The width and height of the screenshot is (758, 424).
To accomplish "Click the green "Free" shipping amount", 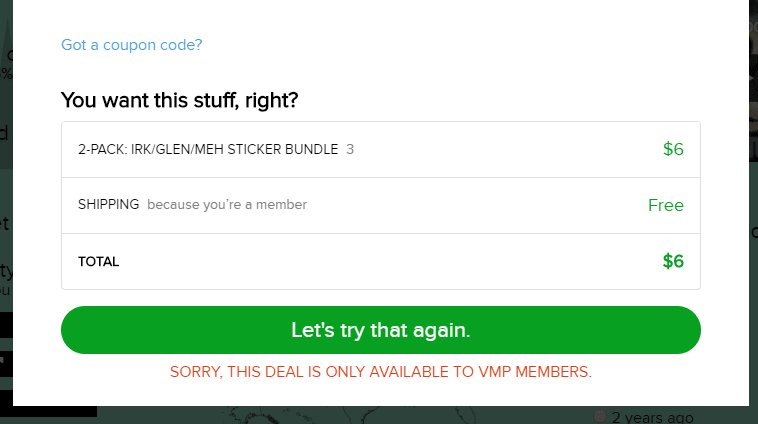I will point(665,205).
